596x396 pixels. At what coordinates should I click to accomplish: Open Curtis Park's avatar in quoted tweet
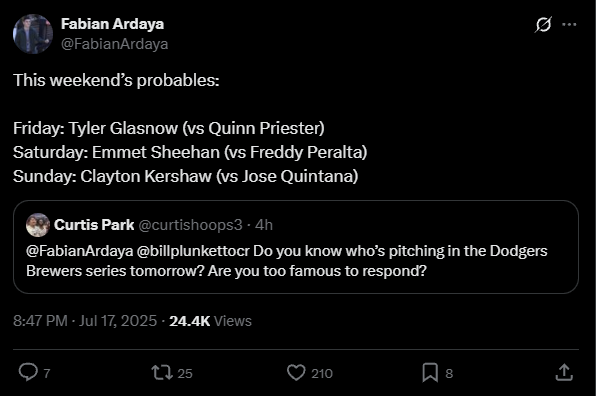38,225
